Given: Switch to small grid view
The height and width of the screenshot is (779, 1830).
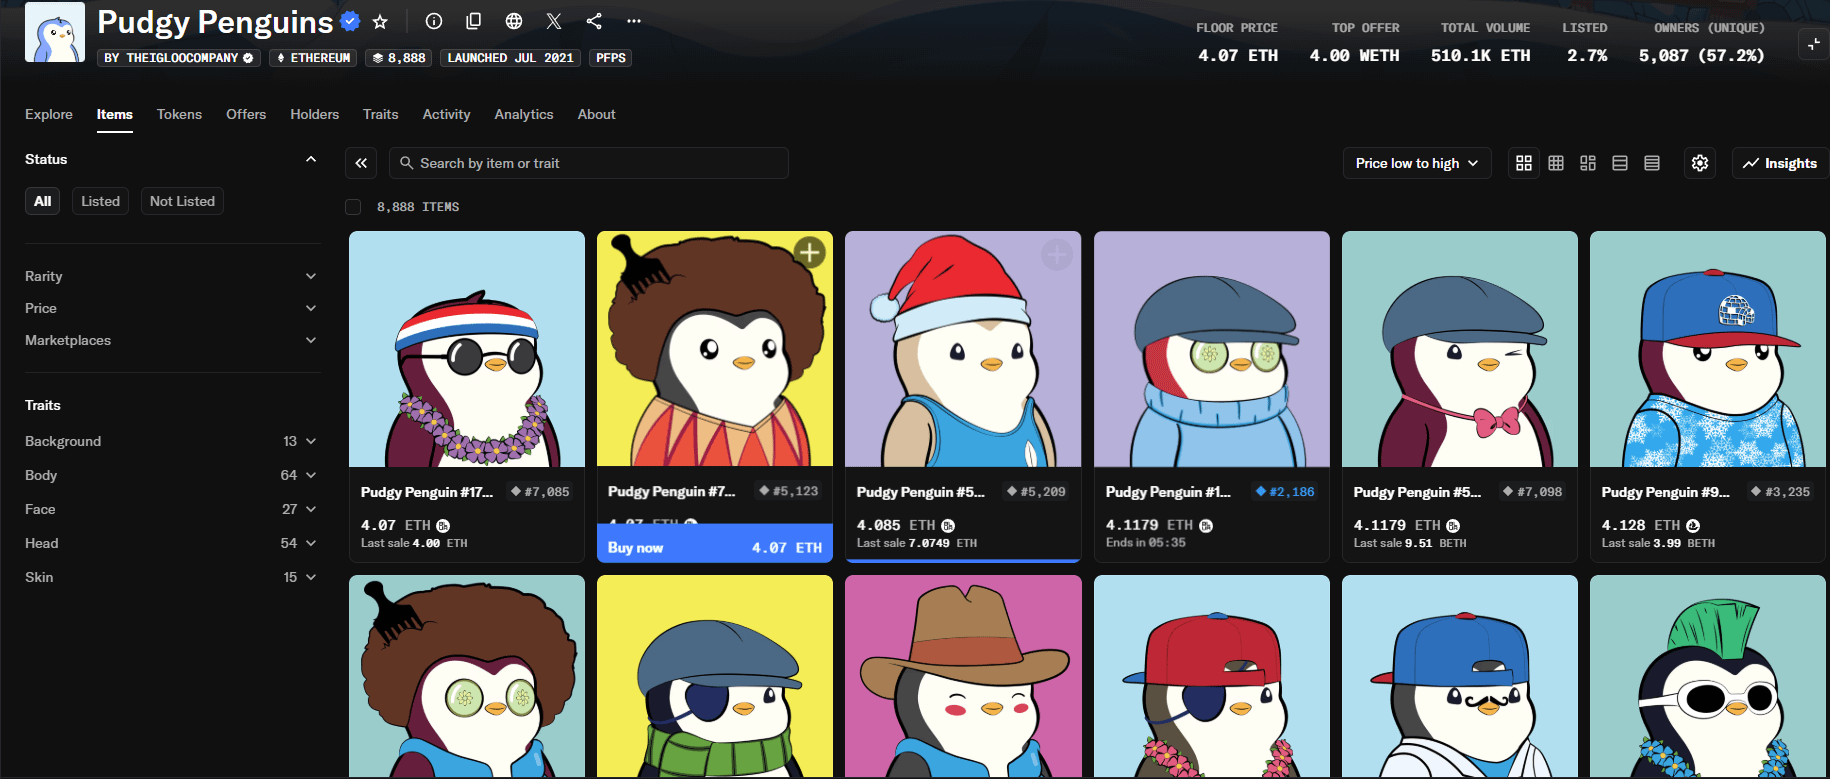Looking at the screenshot, I should click(x=1556, y=163).
